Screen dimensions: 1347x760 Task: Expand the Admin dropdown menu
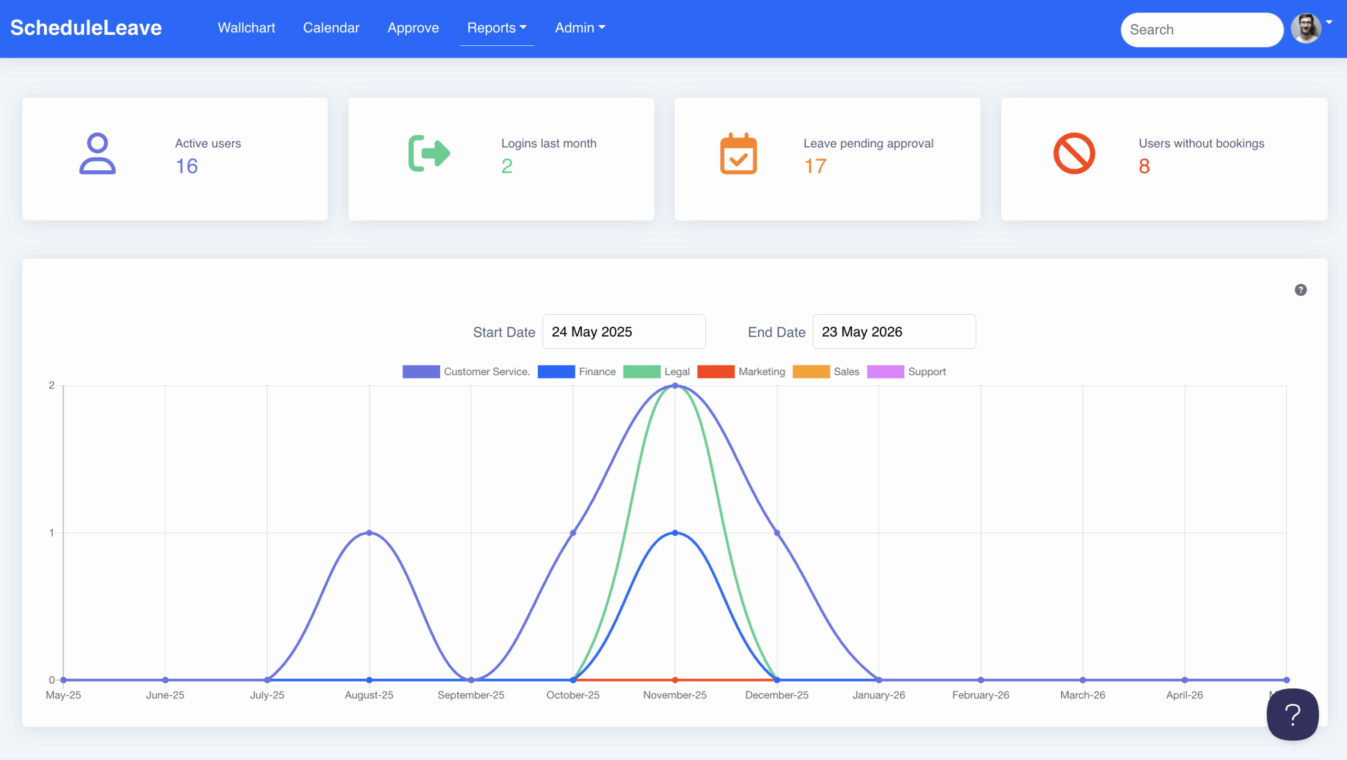click(x=580, y=28)
